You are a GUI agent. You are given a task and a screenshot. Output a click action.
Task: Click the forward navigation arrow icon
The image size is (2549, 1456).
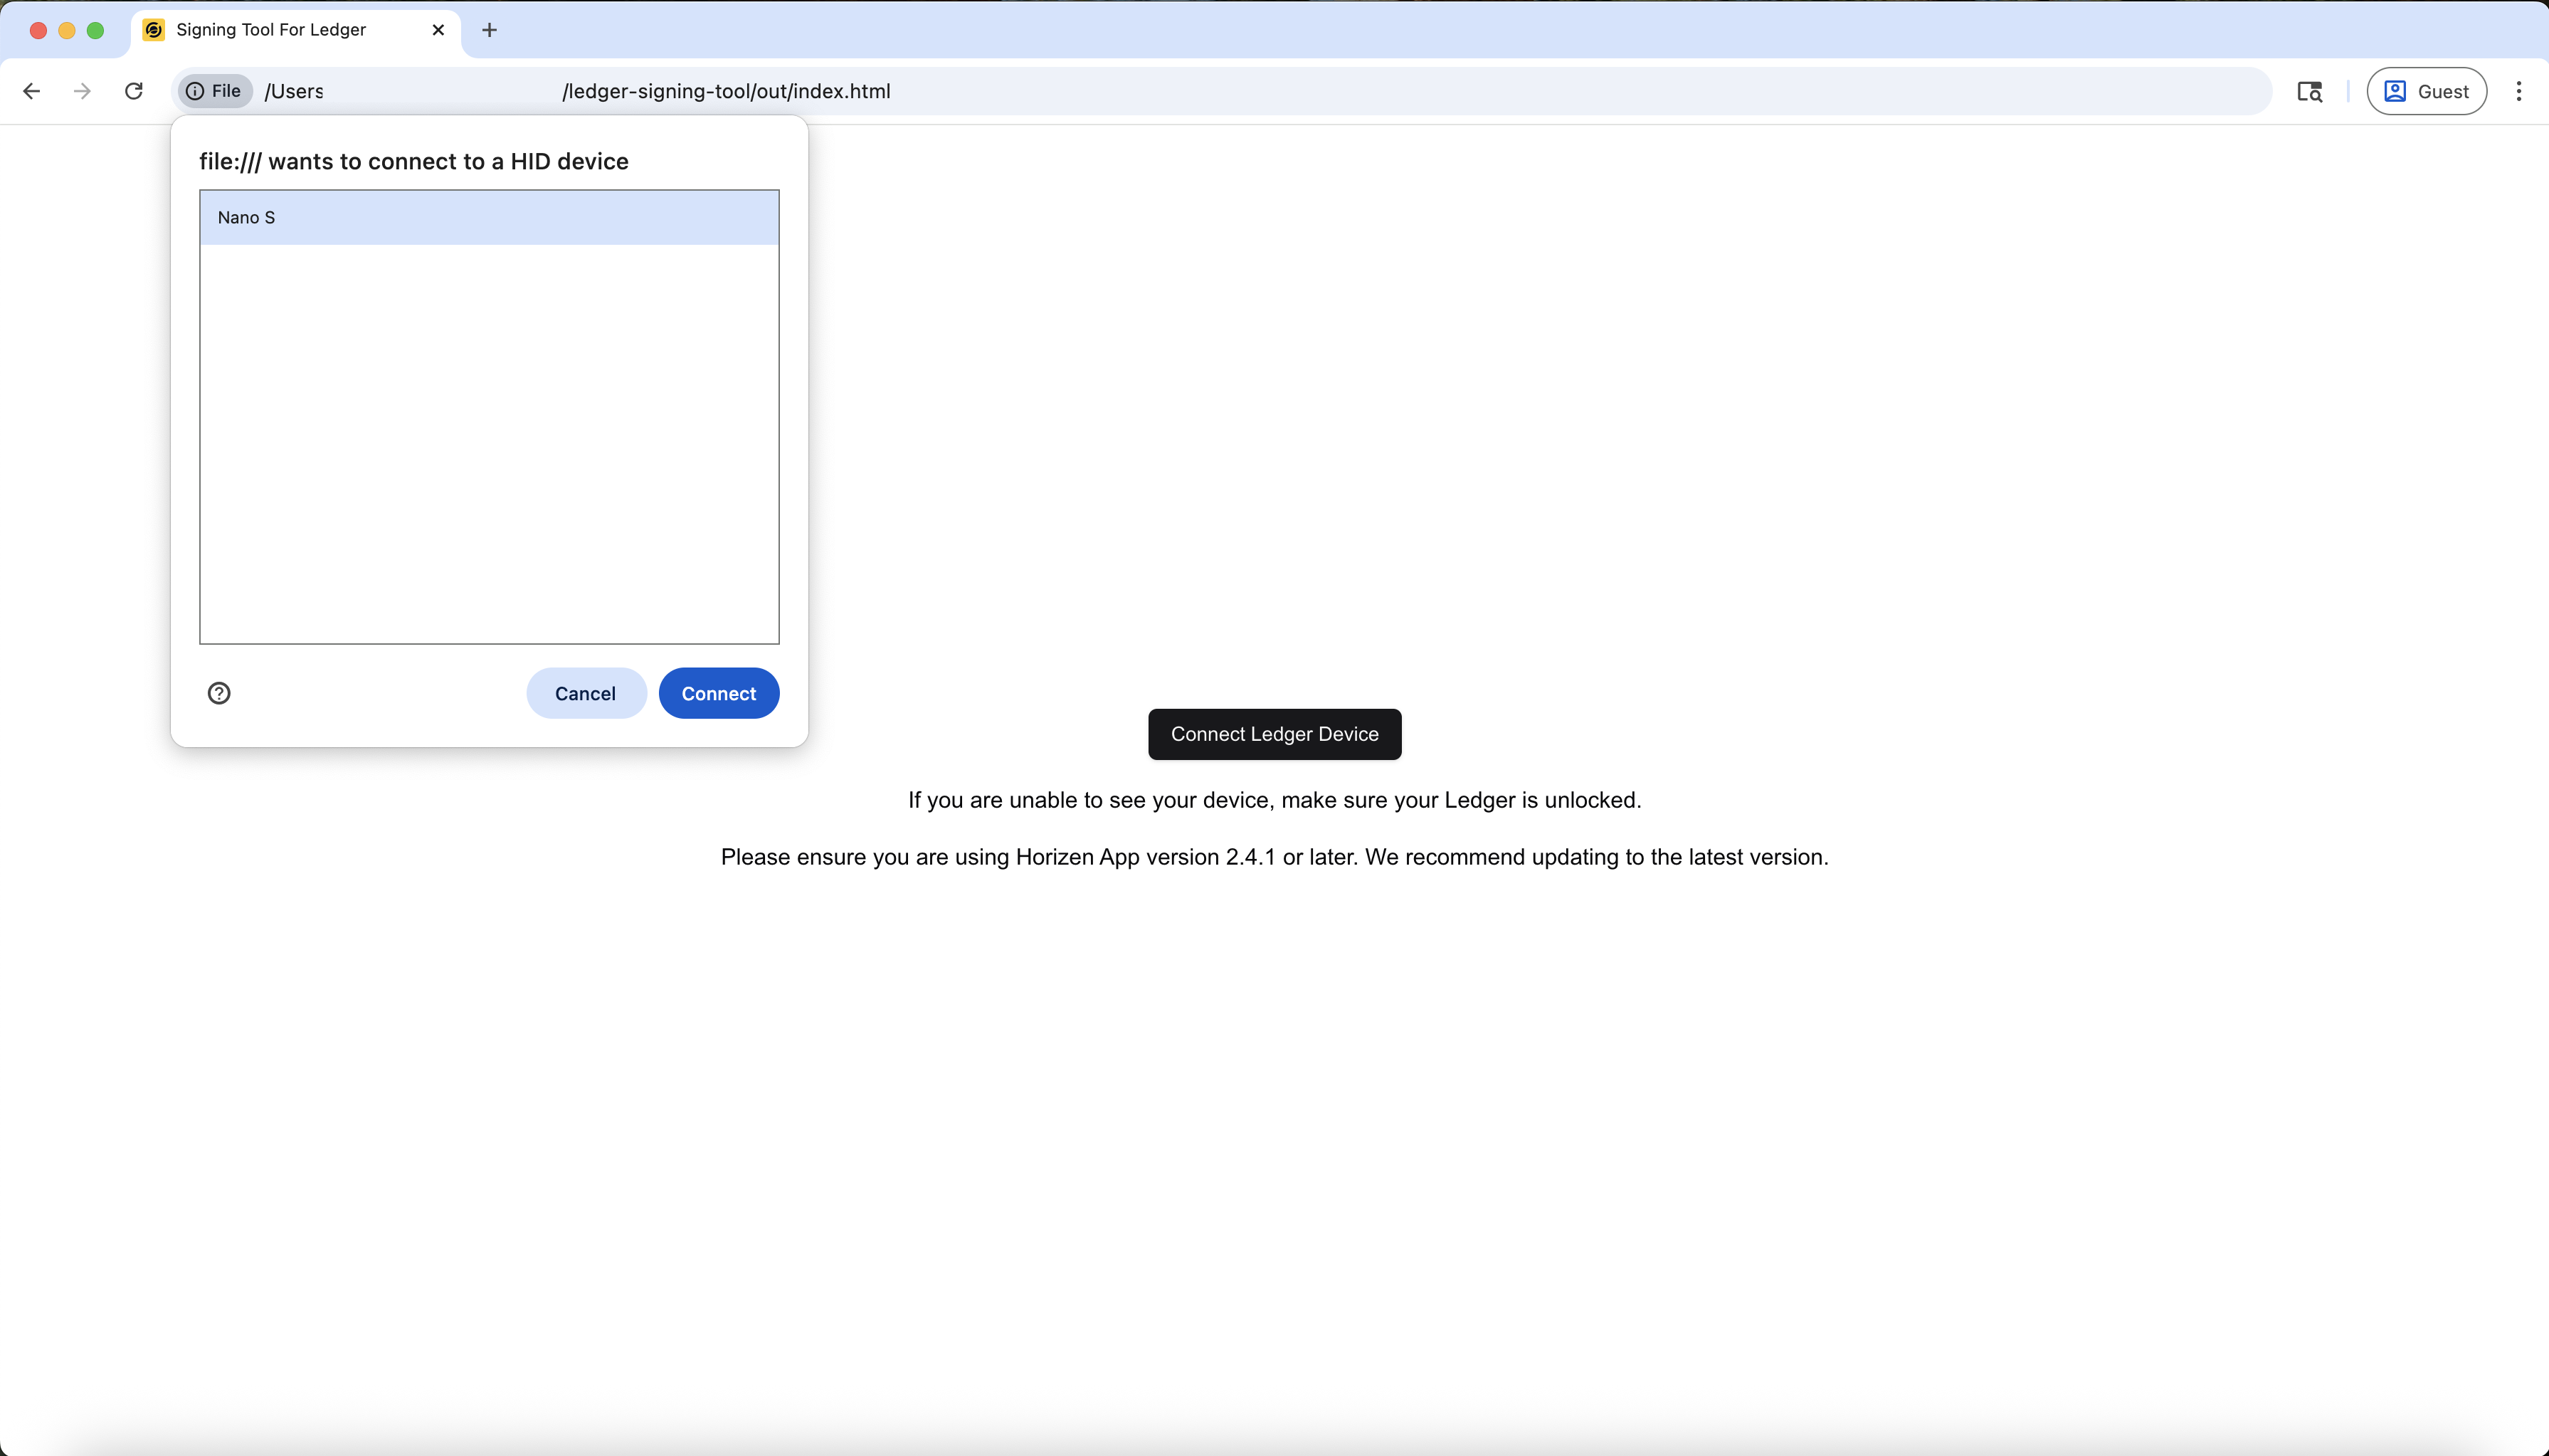82,91
